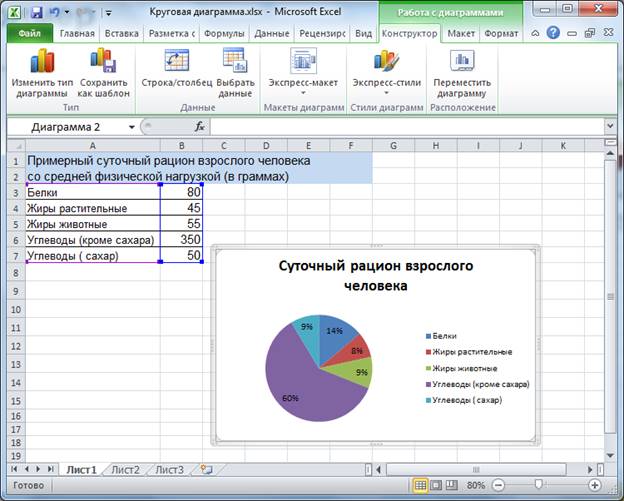Switch to Page Break Preview icon
Viewport: 624px width, 501px height.
pyautogui.click(x=452, y=485)
